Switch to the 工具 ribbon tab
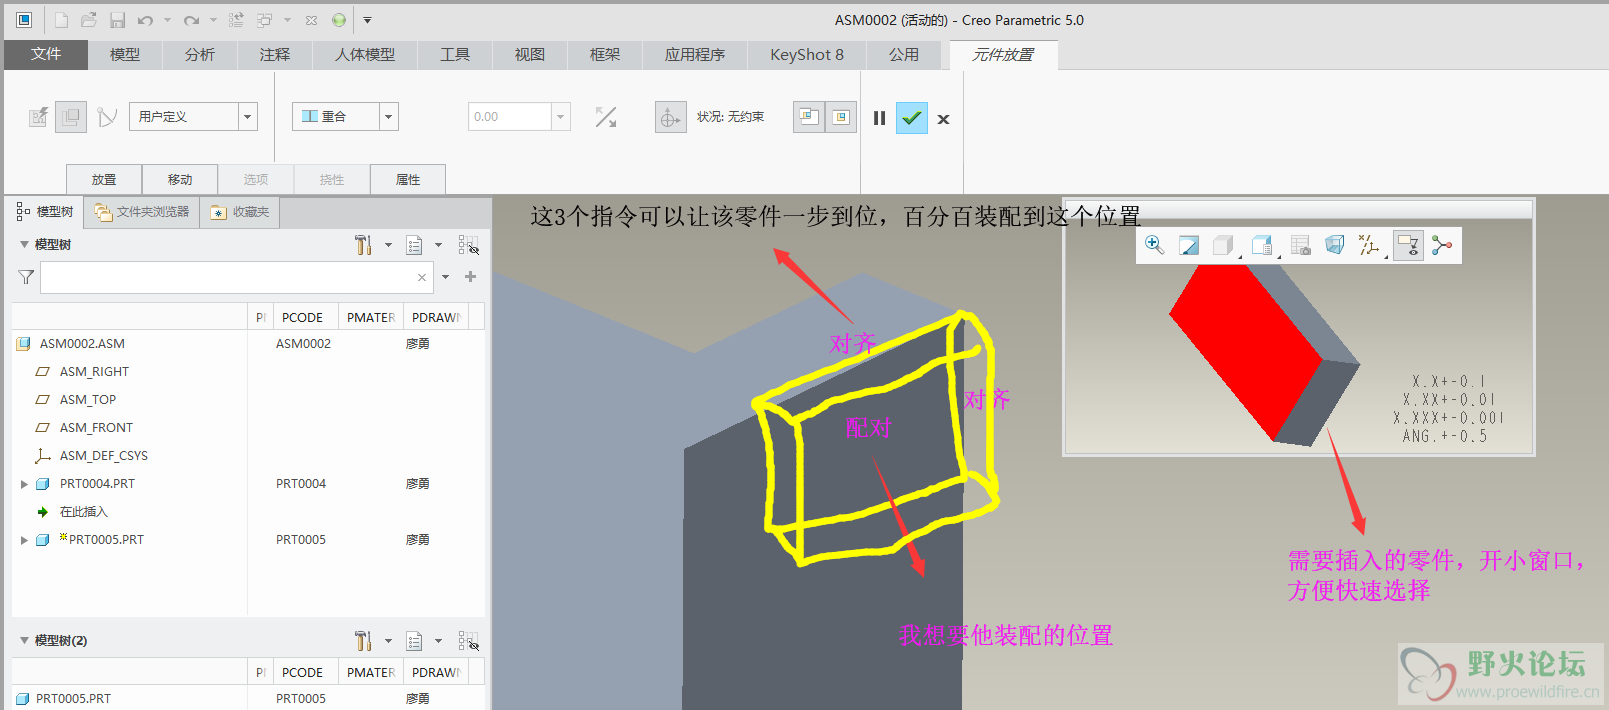Screen dimensions: 1609x710 pos(455,55)
